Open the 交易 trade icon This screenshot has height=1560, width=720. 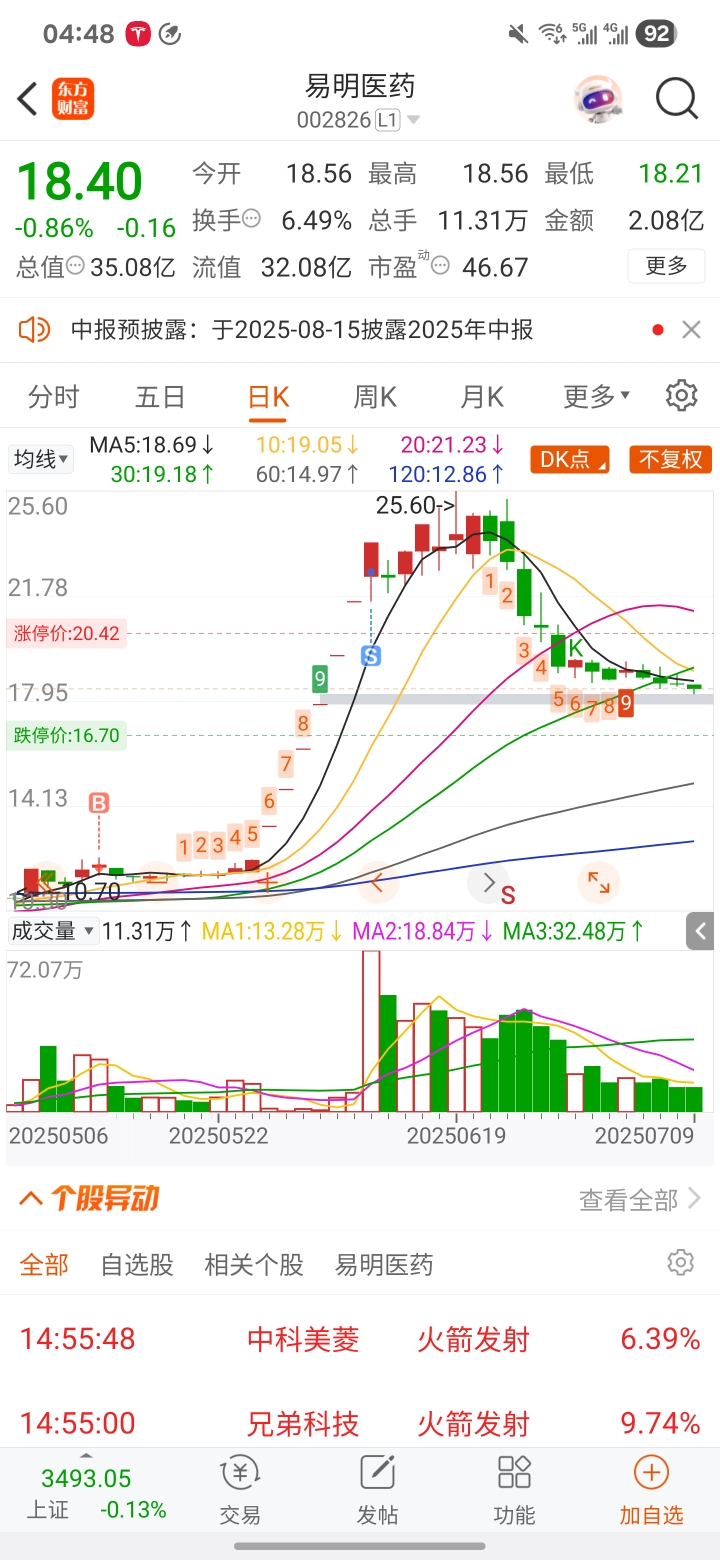[x=240, y=1491]
